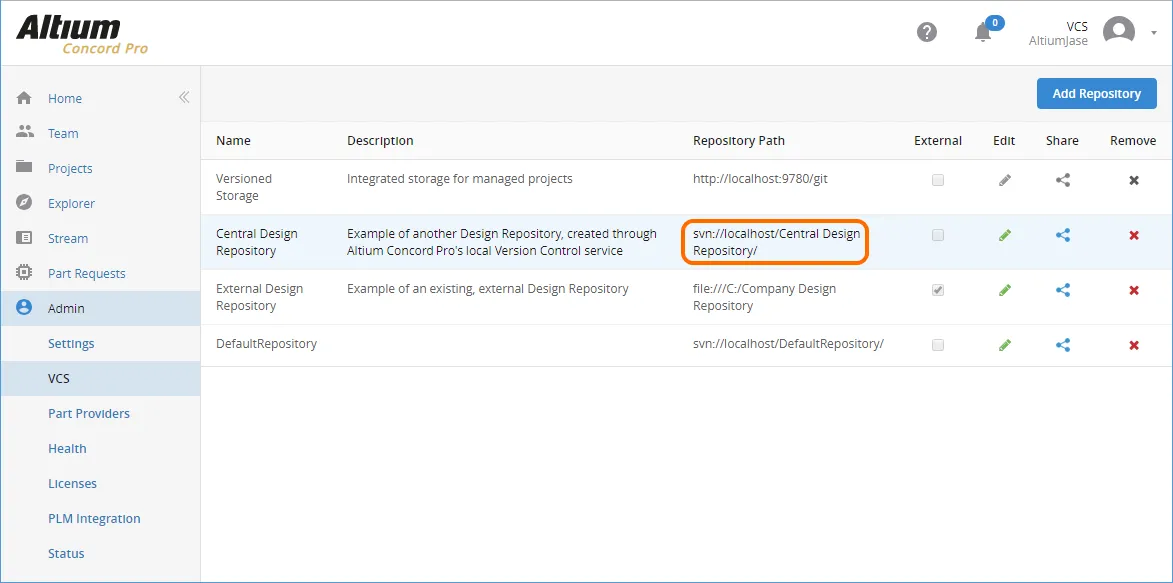This screenshot has height=583, width=1173.
Task: Click the pencil icon for DefaultRepository
Action: (1005, 345)
